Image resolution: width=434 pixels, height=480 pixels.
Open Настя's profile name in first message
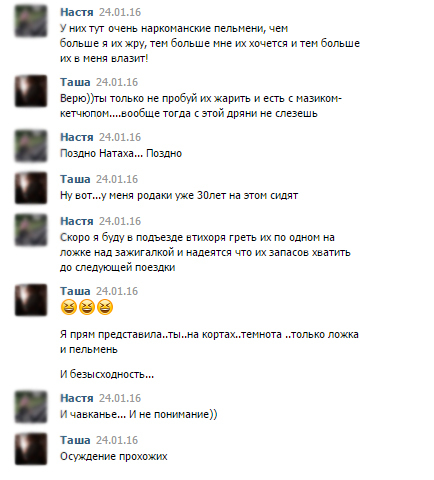pos(77,12)
